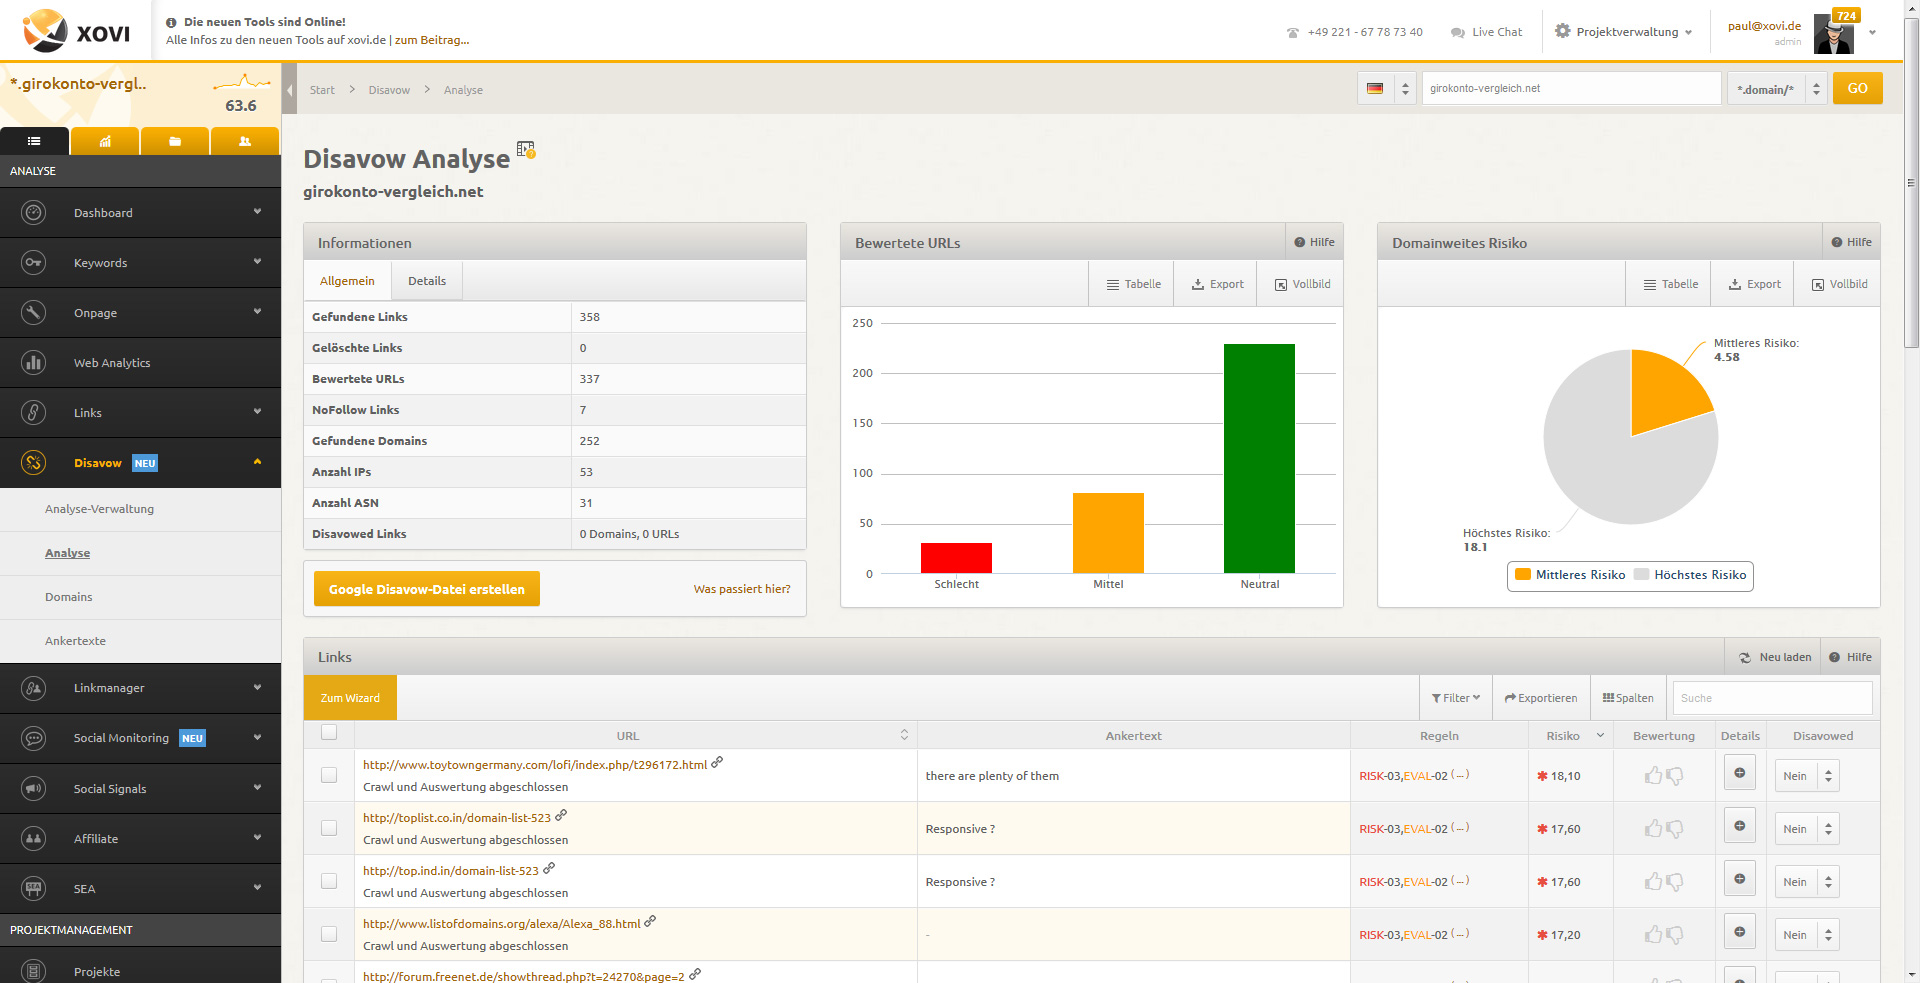Viewport: 1920px width, 983px height.
Task: Click the Web Analytics bar chart icon
Action: click(x=33, y=362)
